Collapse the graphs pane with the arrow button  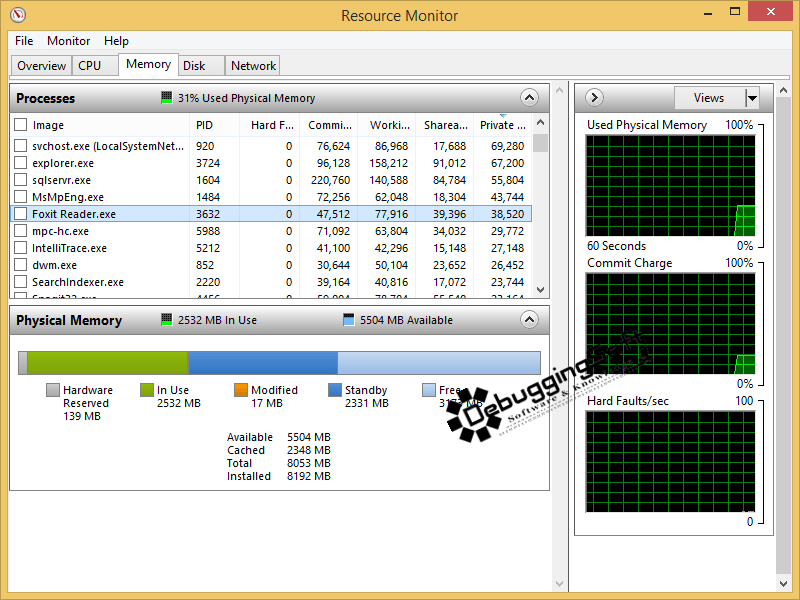(594, 97)
